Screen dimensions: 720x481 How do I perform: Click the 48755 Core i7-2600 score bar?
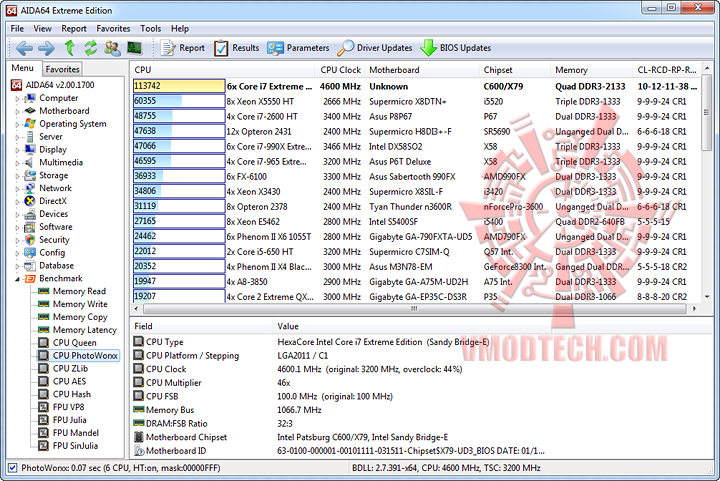(x=179, y=116)
